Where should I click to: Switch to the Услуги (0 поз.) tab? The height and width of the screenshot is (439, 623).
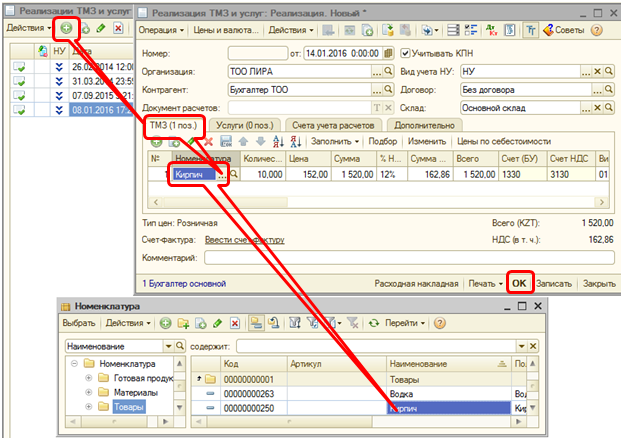[x=245, y=126]
